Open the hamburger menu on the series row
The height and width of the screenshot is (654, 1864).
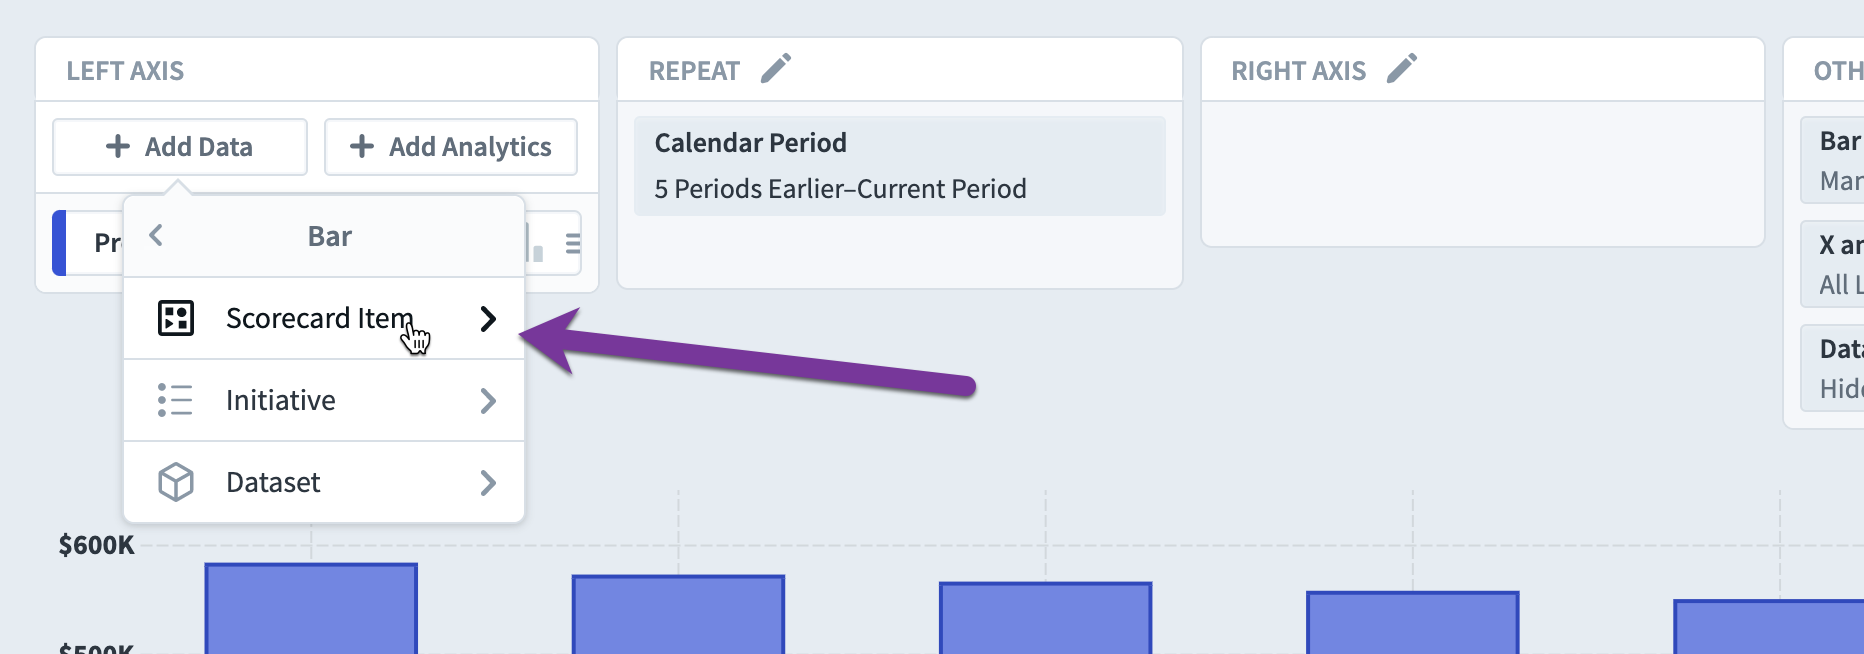pos(573,243)
